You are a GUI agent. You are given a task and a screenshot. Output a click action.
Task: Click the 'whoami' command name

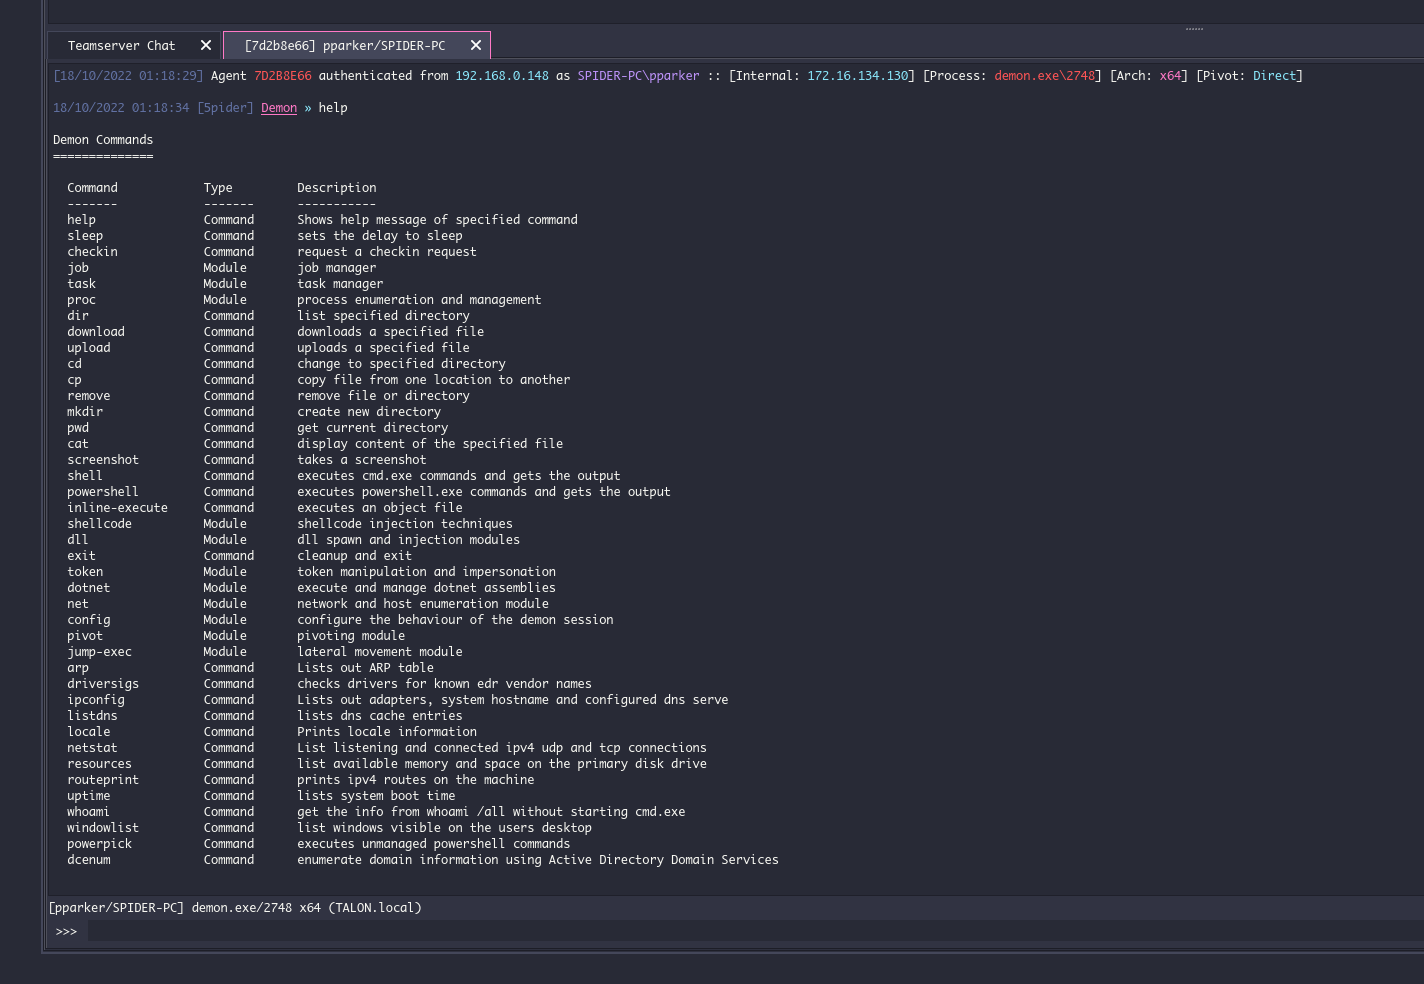pos(89,812)
